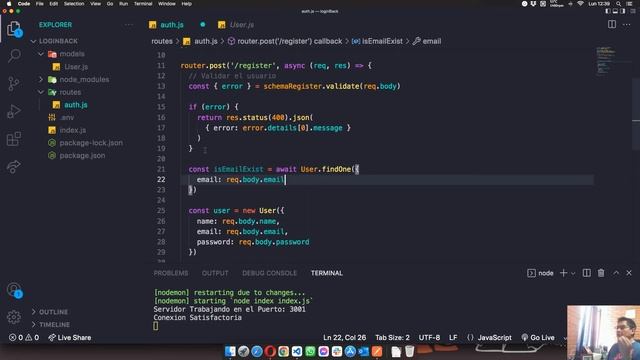Viewport: 640px width, 360px height.
Task: Click the code minimap preview
Action: pyautogui.click(x=606, y=60)
